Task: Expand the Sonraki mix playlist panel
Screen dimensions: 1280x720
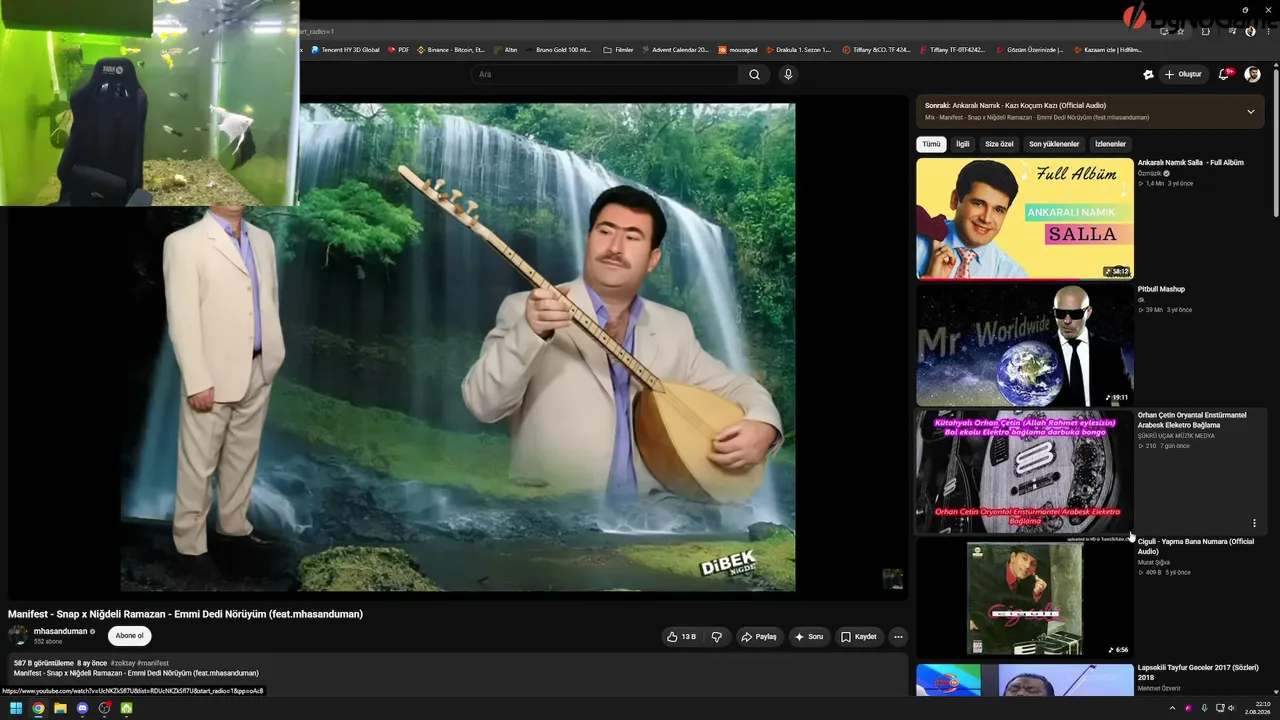Action: [1250, 111]
